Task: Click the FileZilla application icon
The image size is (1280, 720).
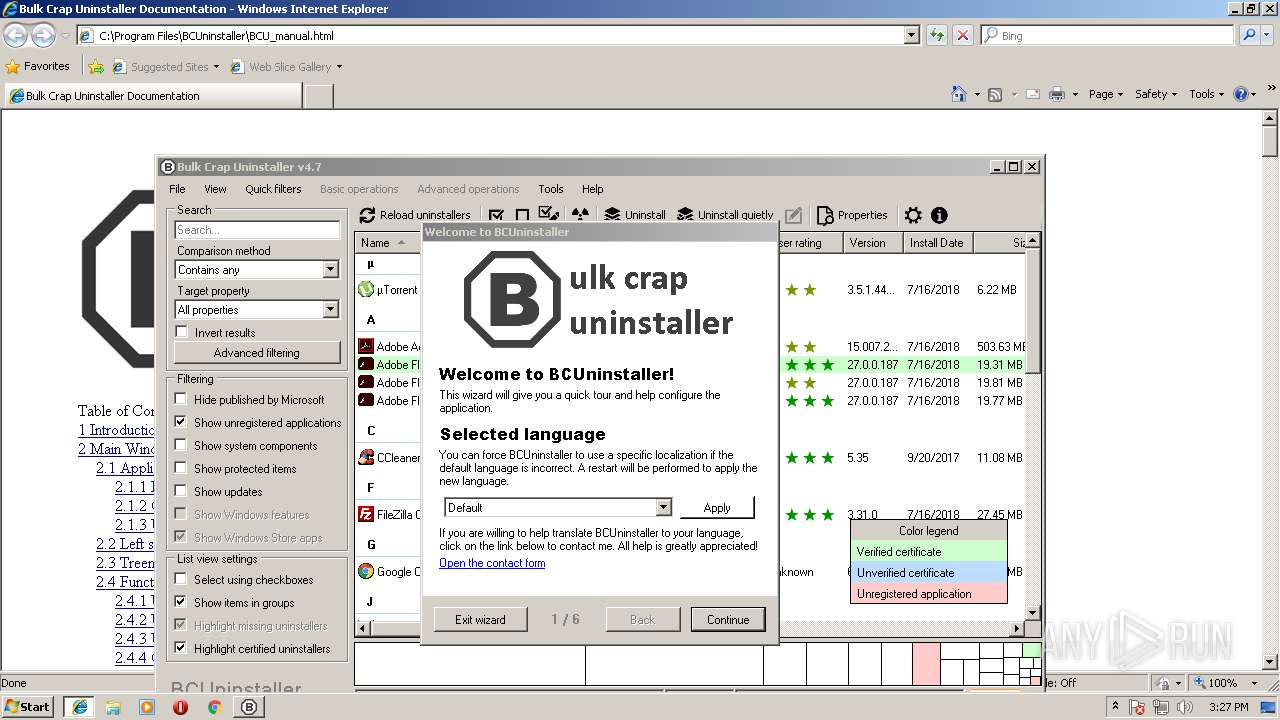Action: click(366, 515)
